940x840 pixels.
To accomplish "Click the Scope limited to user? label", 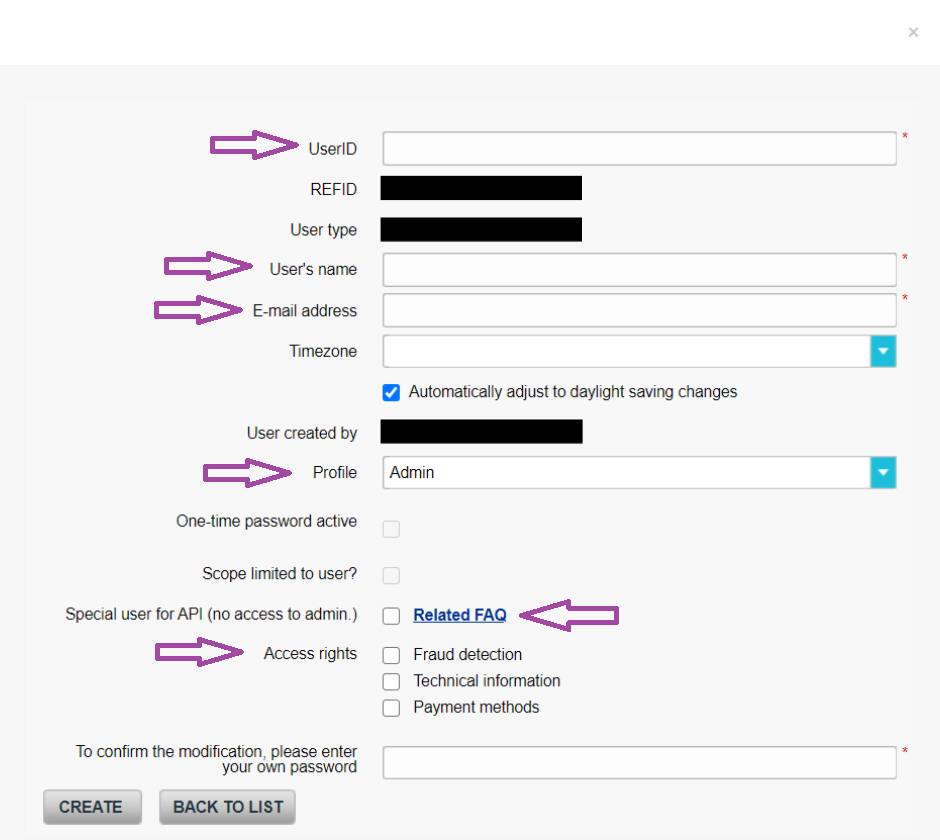I will coord(279,574).
